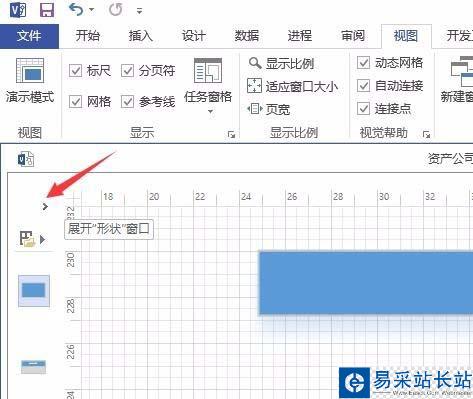Click the 新建窗口 icon
This screenshot has width=473, height=399.
[462, 72]
